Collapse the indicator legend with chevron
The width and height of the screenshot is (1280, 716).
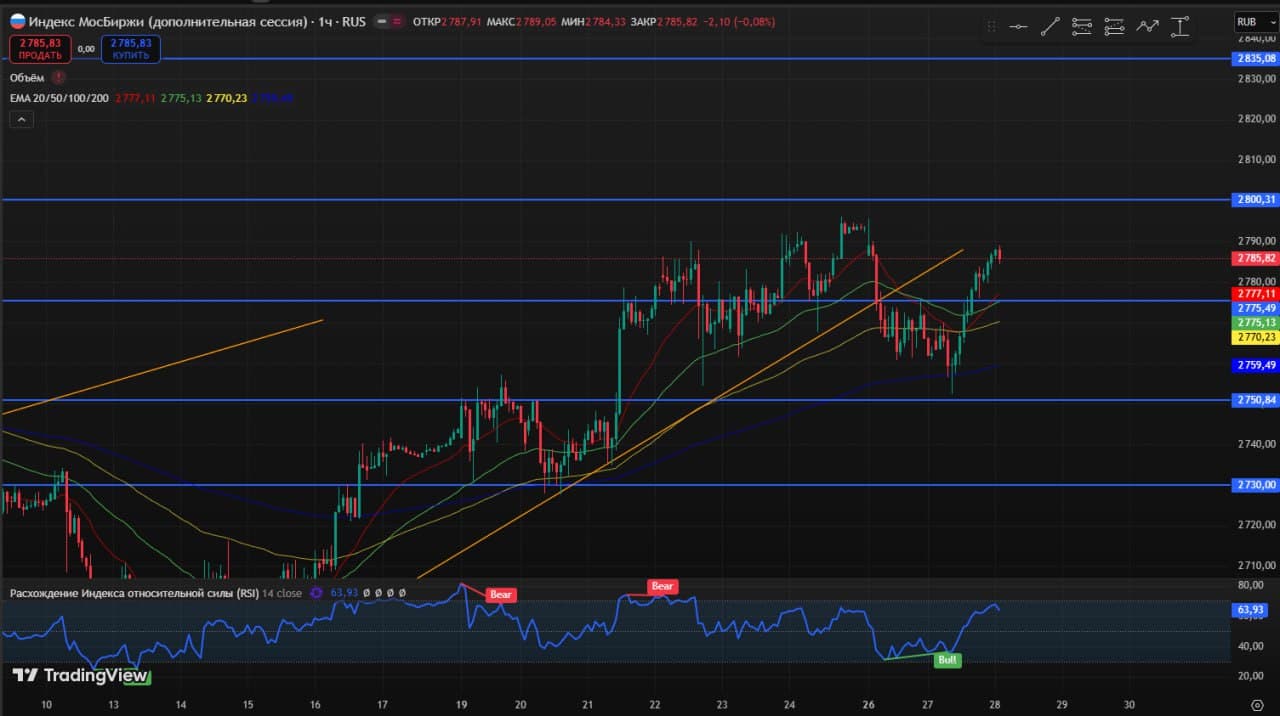point(21,119)
